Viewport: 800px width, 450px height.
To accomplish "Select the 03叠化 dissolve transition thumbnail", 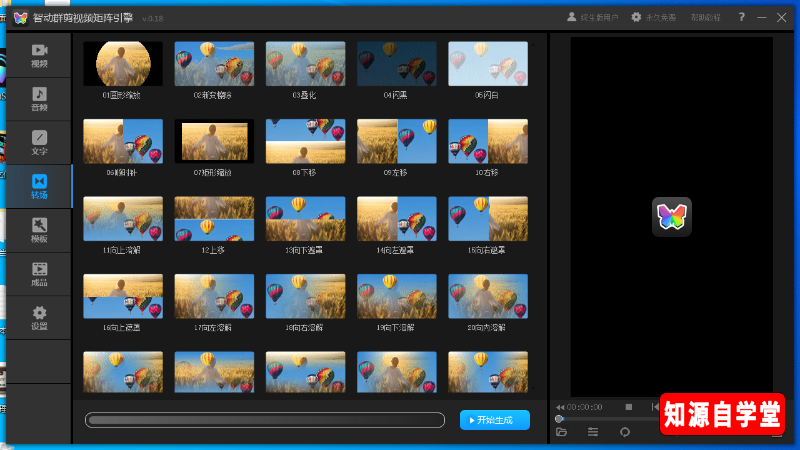I will click(x=305, y=63).
